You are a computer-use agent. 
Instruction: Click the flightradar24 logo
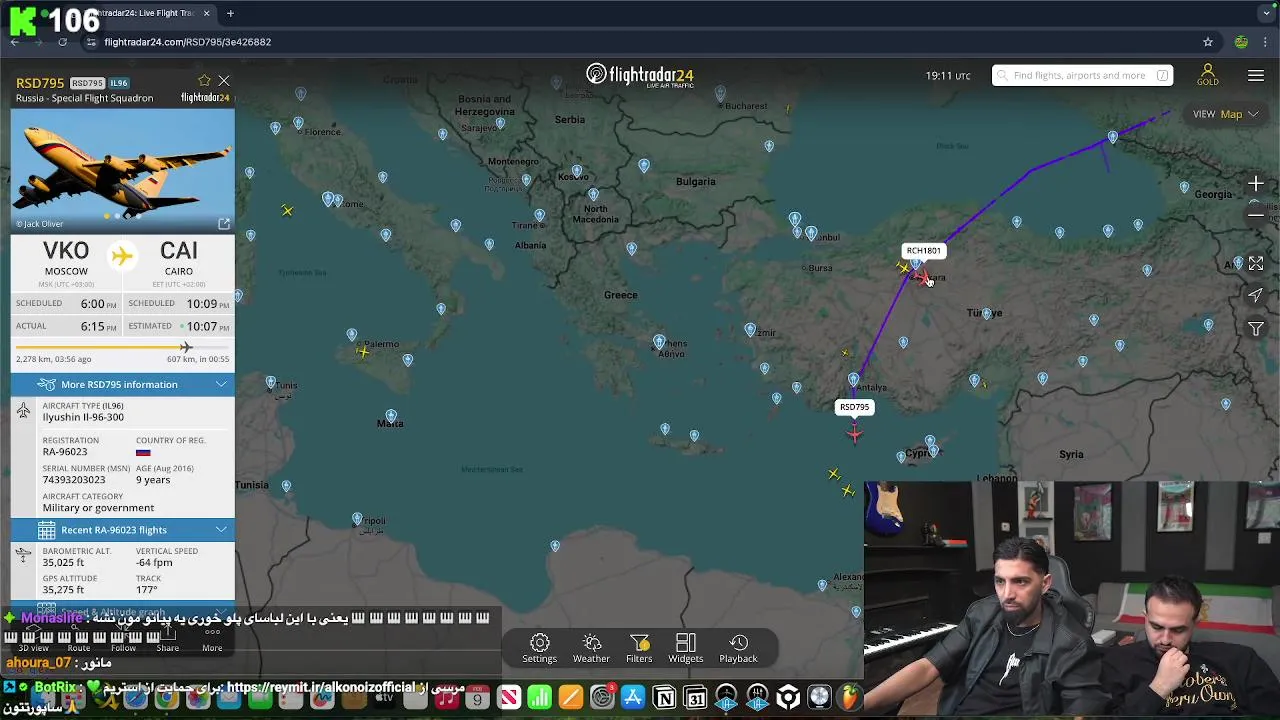640,75
